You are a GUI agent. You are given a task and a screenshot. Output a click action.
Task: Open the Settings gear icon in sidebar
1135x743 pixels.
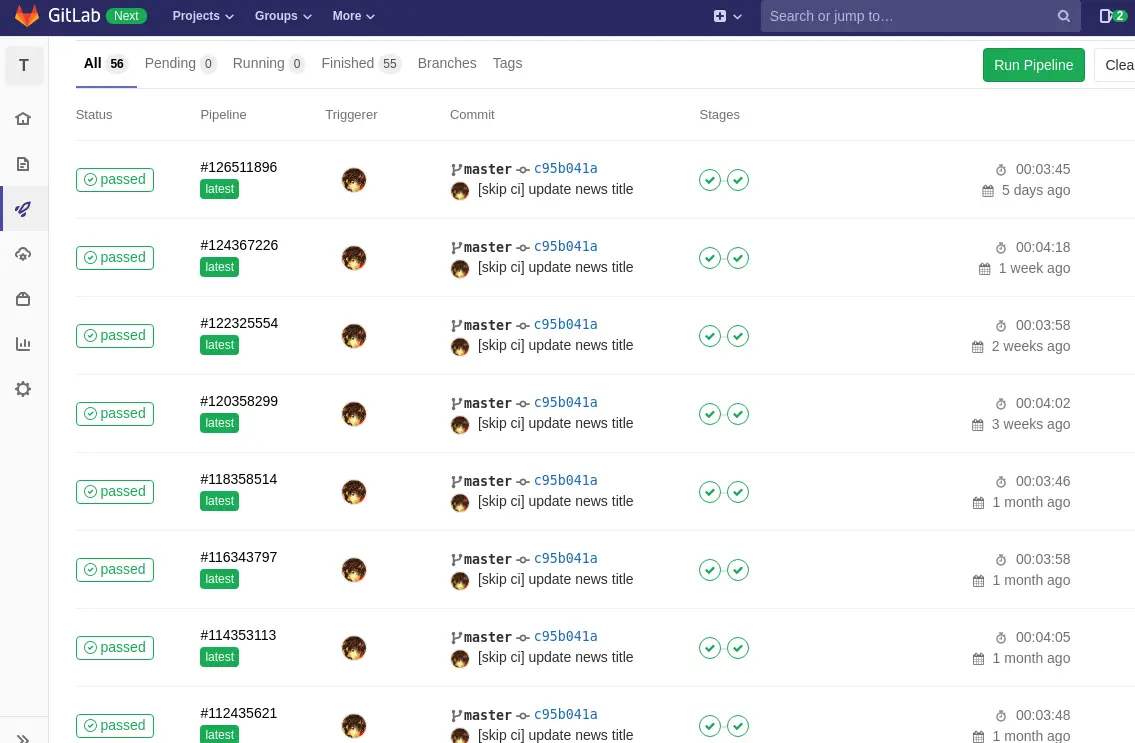pos(23,389)
